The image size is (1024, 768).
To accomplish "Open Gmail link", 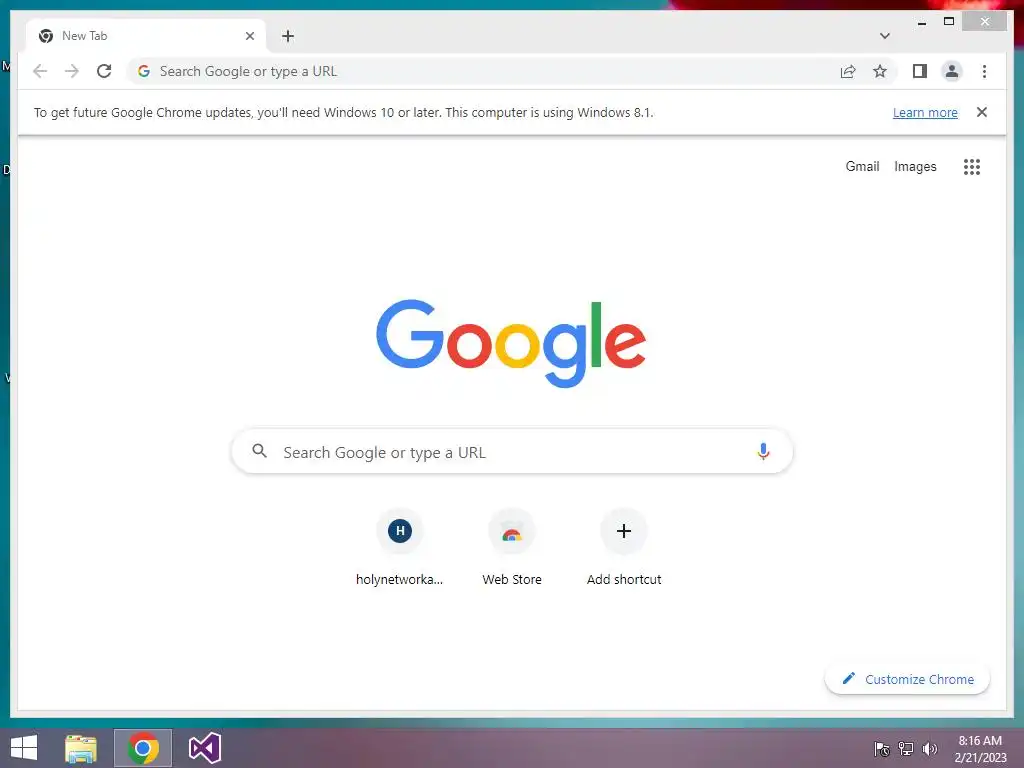I will point(862,167).
